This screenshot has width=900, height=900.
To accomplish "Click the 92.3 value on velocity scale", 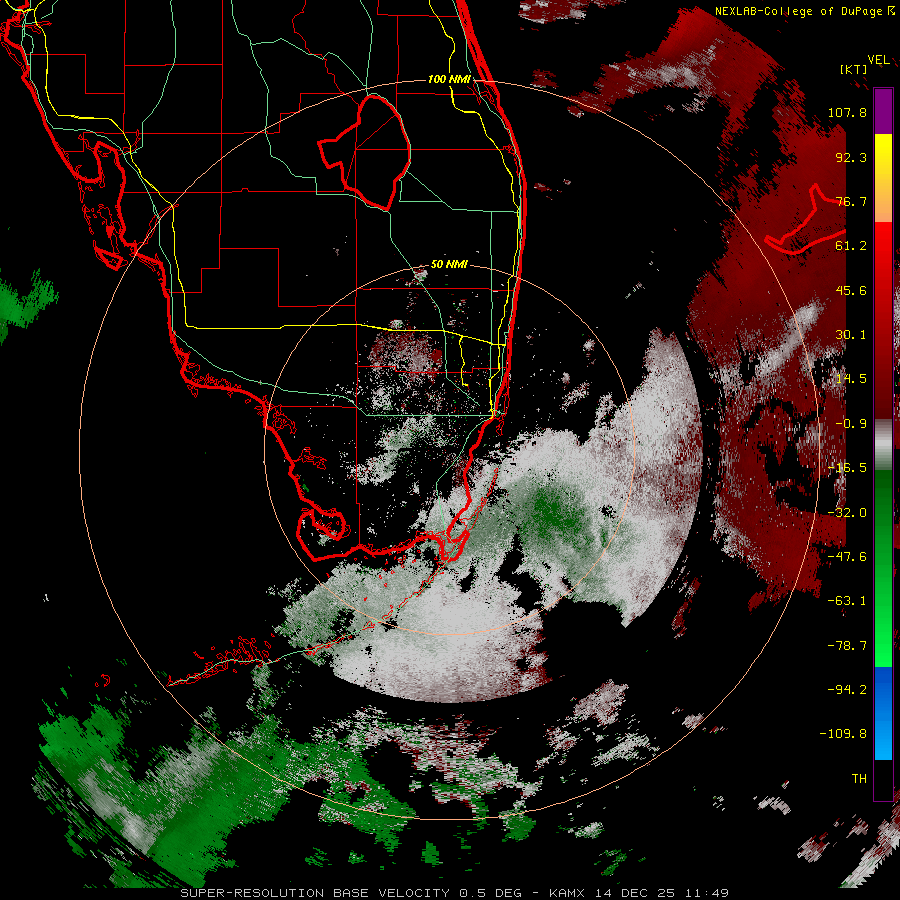I will point(851,157).
